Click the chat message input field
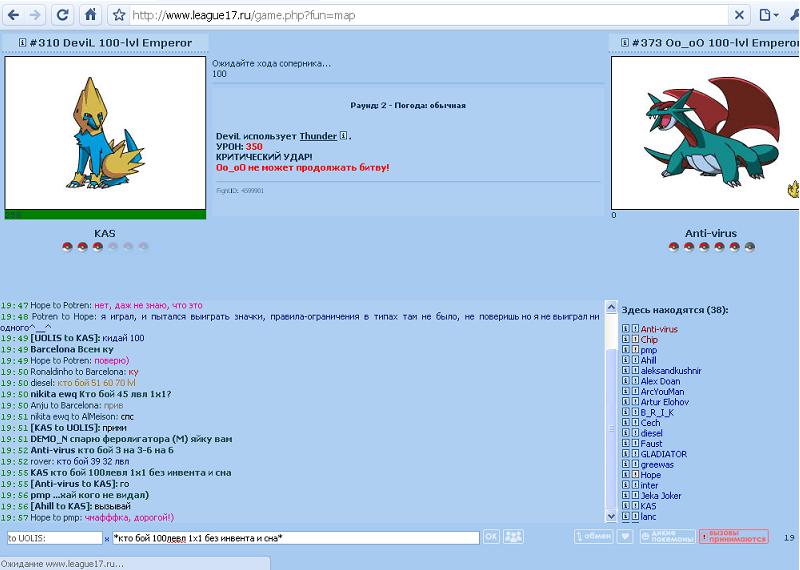The width and height of the screenshot is (800, 570). pos(296,538)
